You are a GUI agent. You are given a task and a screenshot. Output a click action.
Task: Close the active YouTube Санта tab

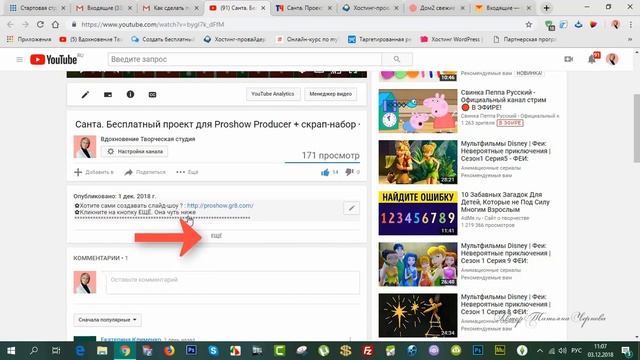click(263, 8)
